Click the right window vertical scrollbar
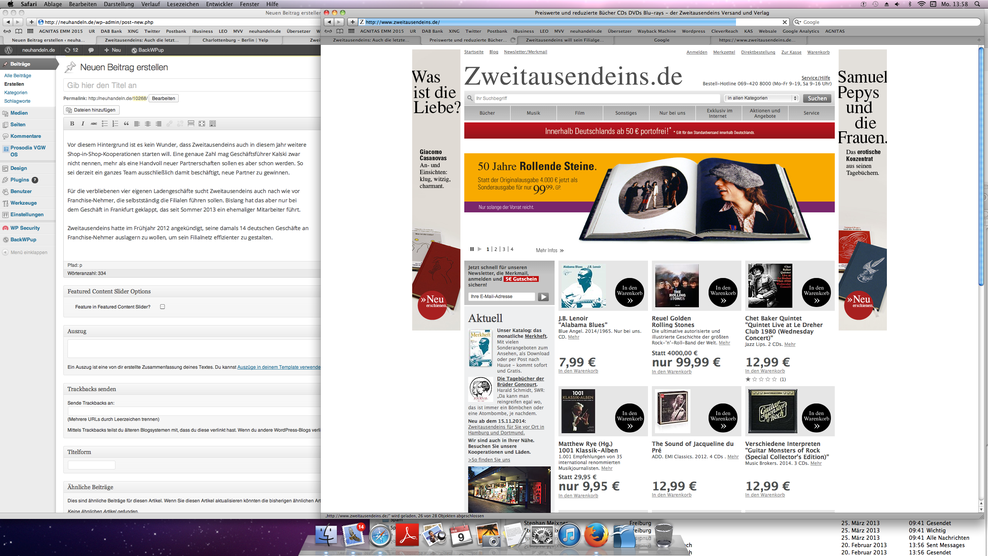Image resolution: width=988 pixels, height=556 pixels. click(x=981, y=164)
